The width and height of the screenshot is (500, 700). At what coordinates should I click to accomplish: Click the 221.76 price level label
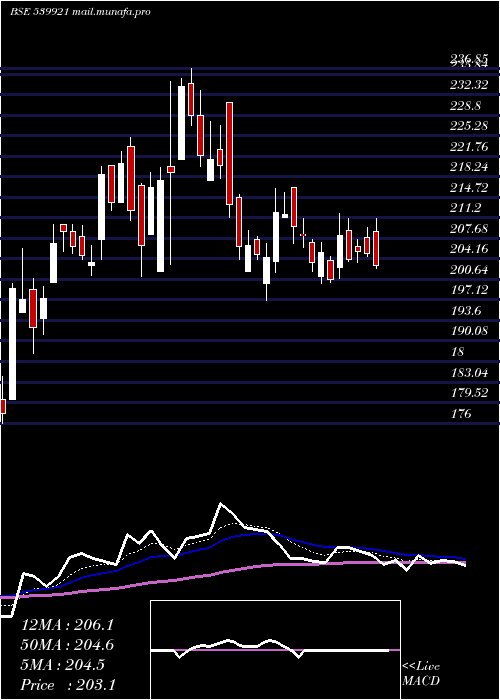[x=469, y=146]
